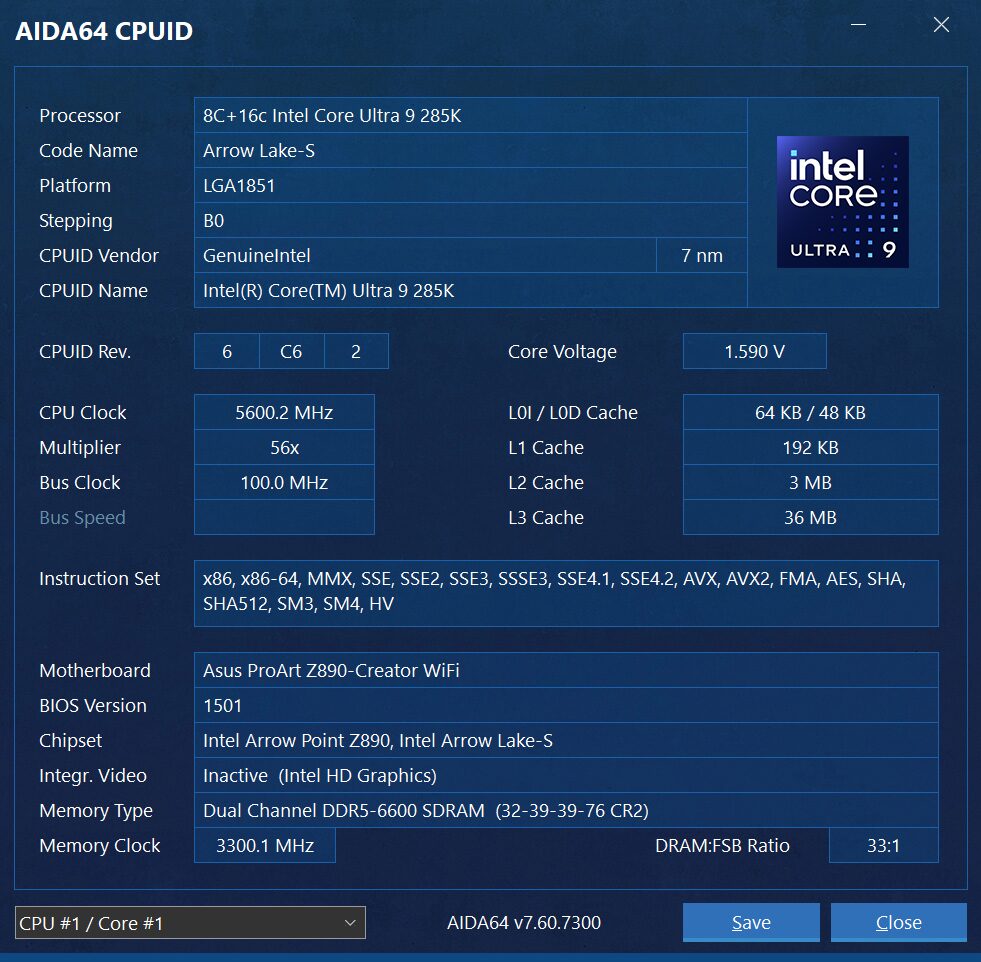Image resolution: width=981 pixels, height=962 pixels.
Task: Click the Platform value LGA1851
Action: coord(470,185)
